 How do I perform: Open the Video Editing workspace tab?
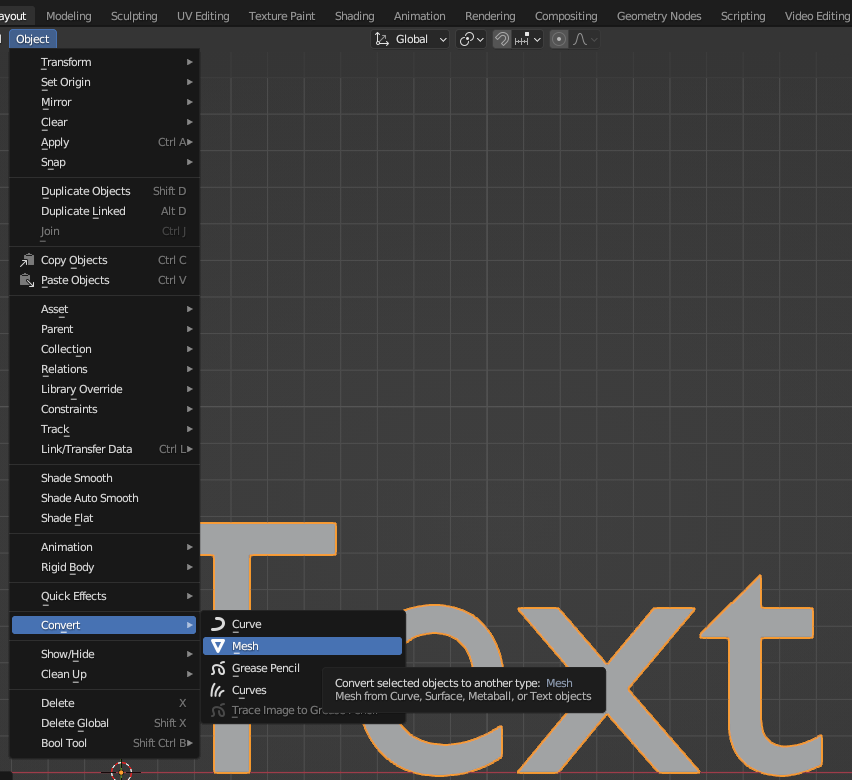click(816, 16)
